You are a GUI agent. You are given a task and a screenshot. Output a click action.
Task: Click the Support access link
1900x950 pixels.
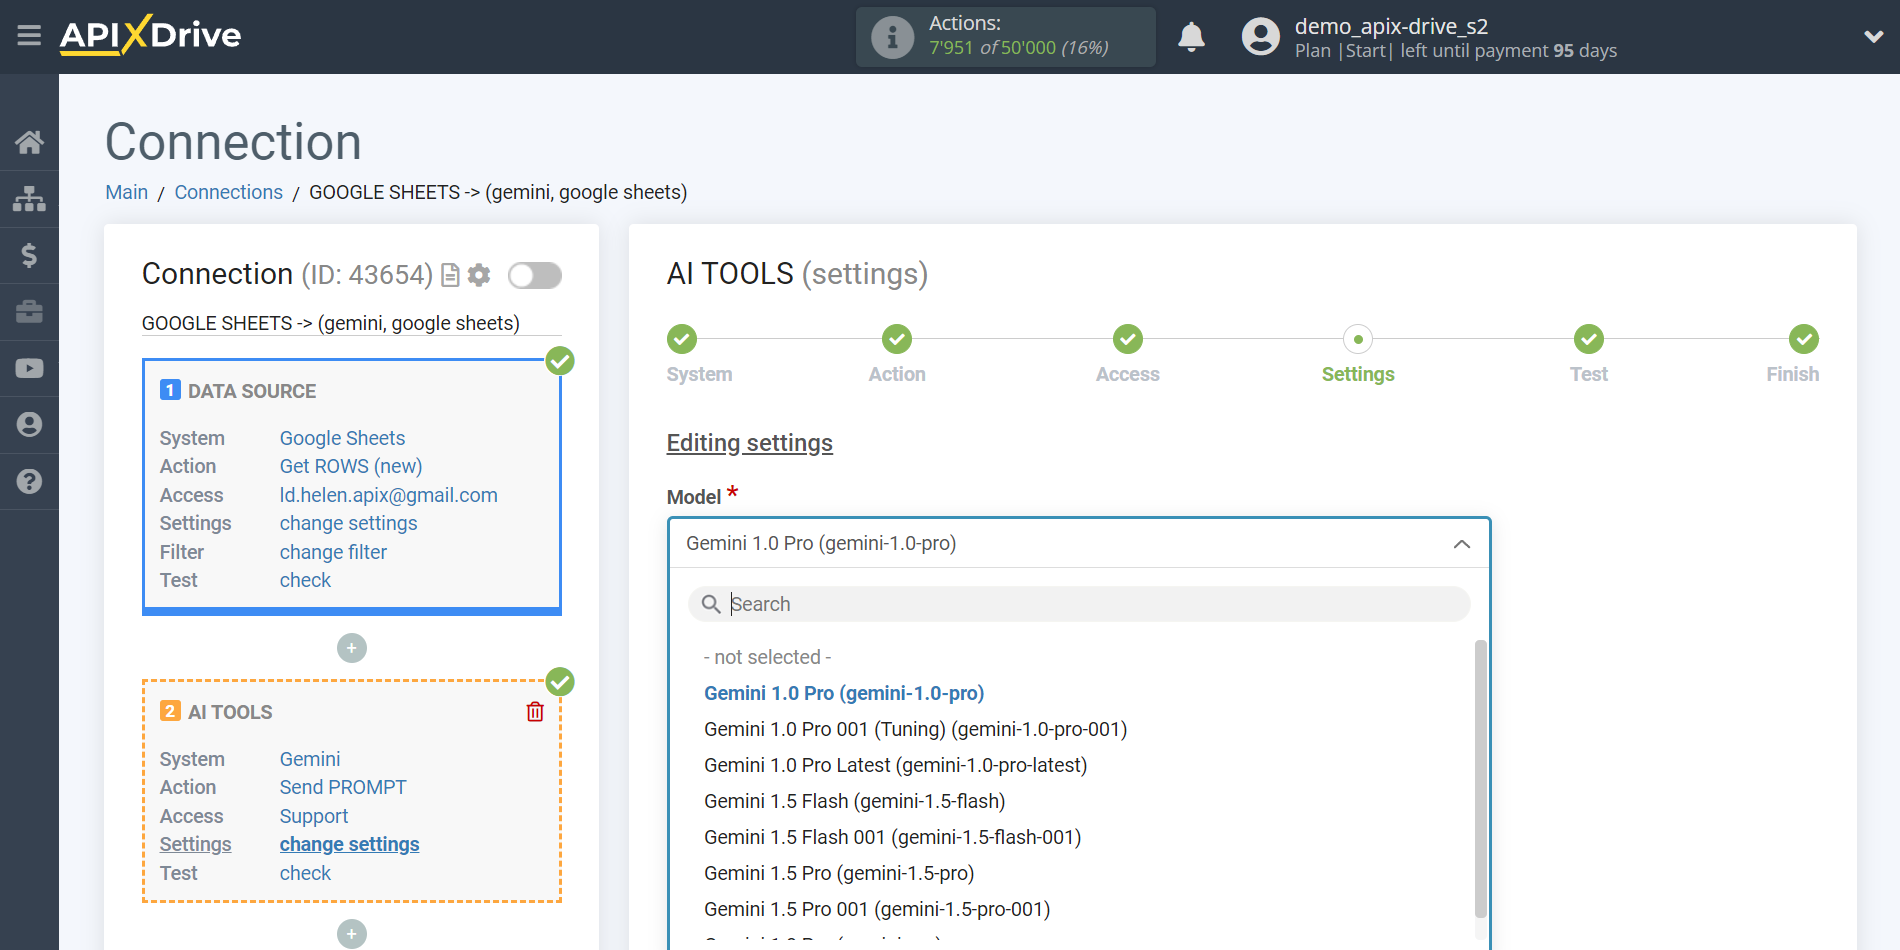pos(314,816)
